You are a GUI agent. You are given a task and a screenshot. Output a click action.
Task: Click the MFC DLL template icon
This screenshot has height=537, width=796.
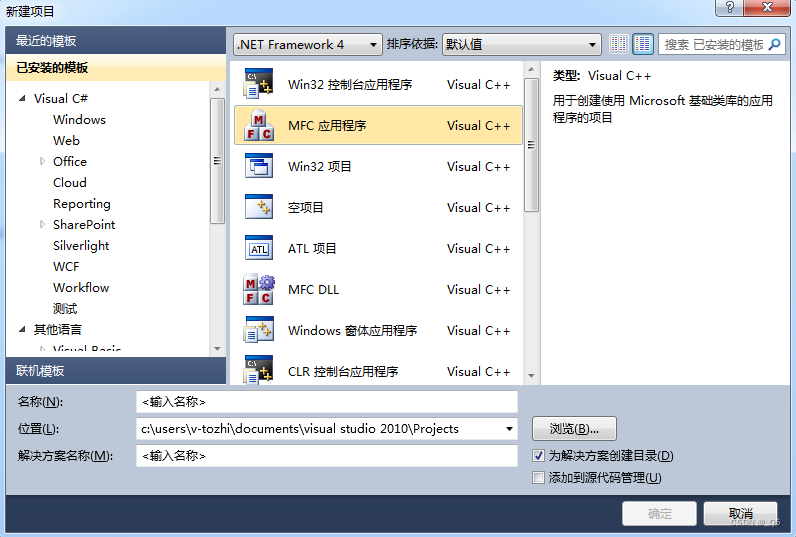(x=259, y=289)
